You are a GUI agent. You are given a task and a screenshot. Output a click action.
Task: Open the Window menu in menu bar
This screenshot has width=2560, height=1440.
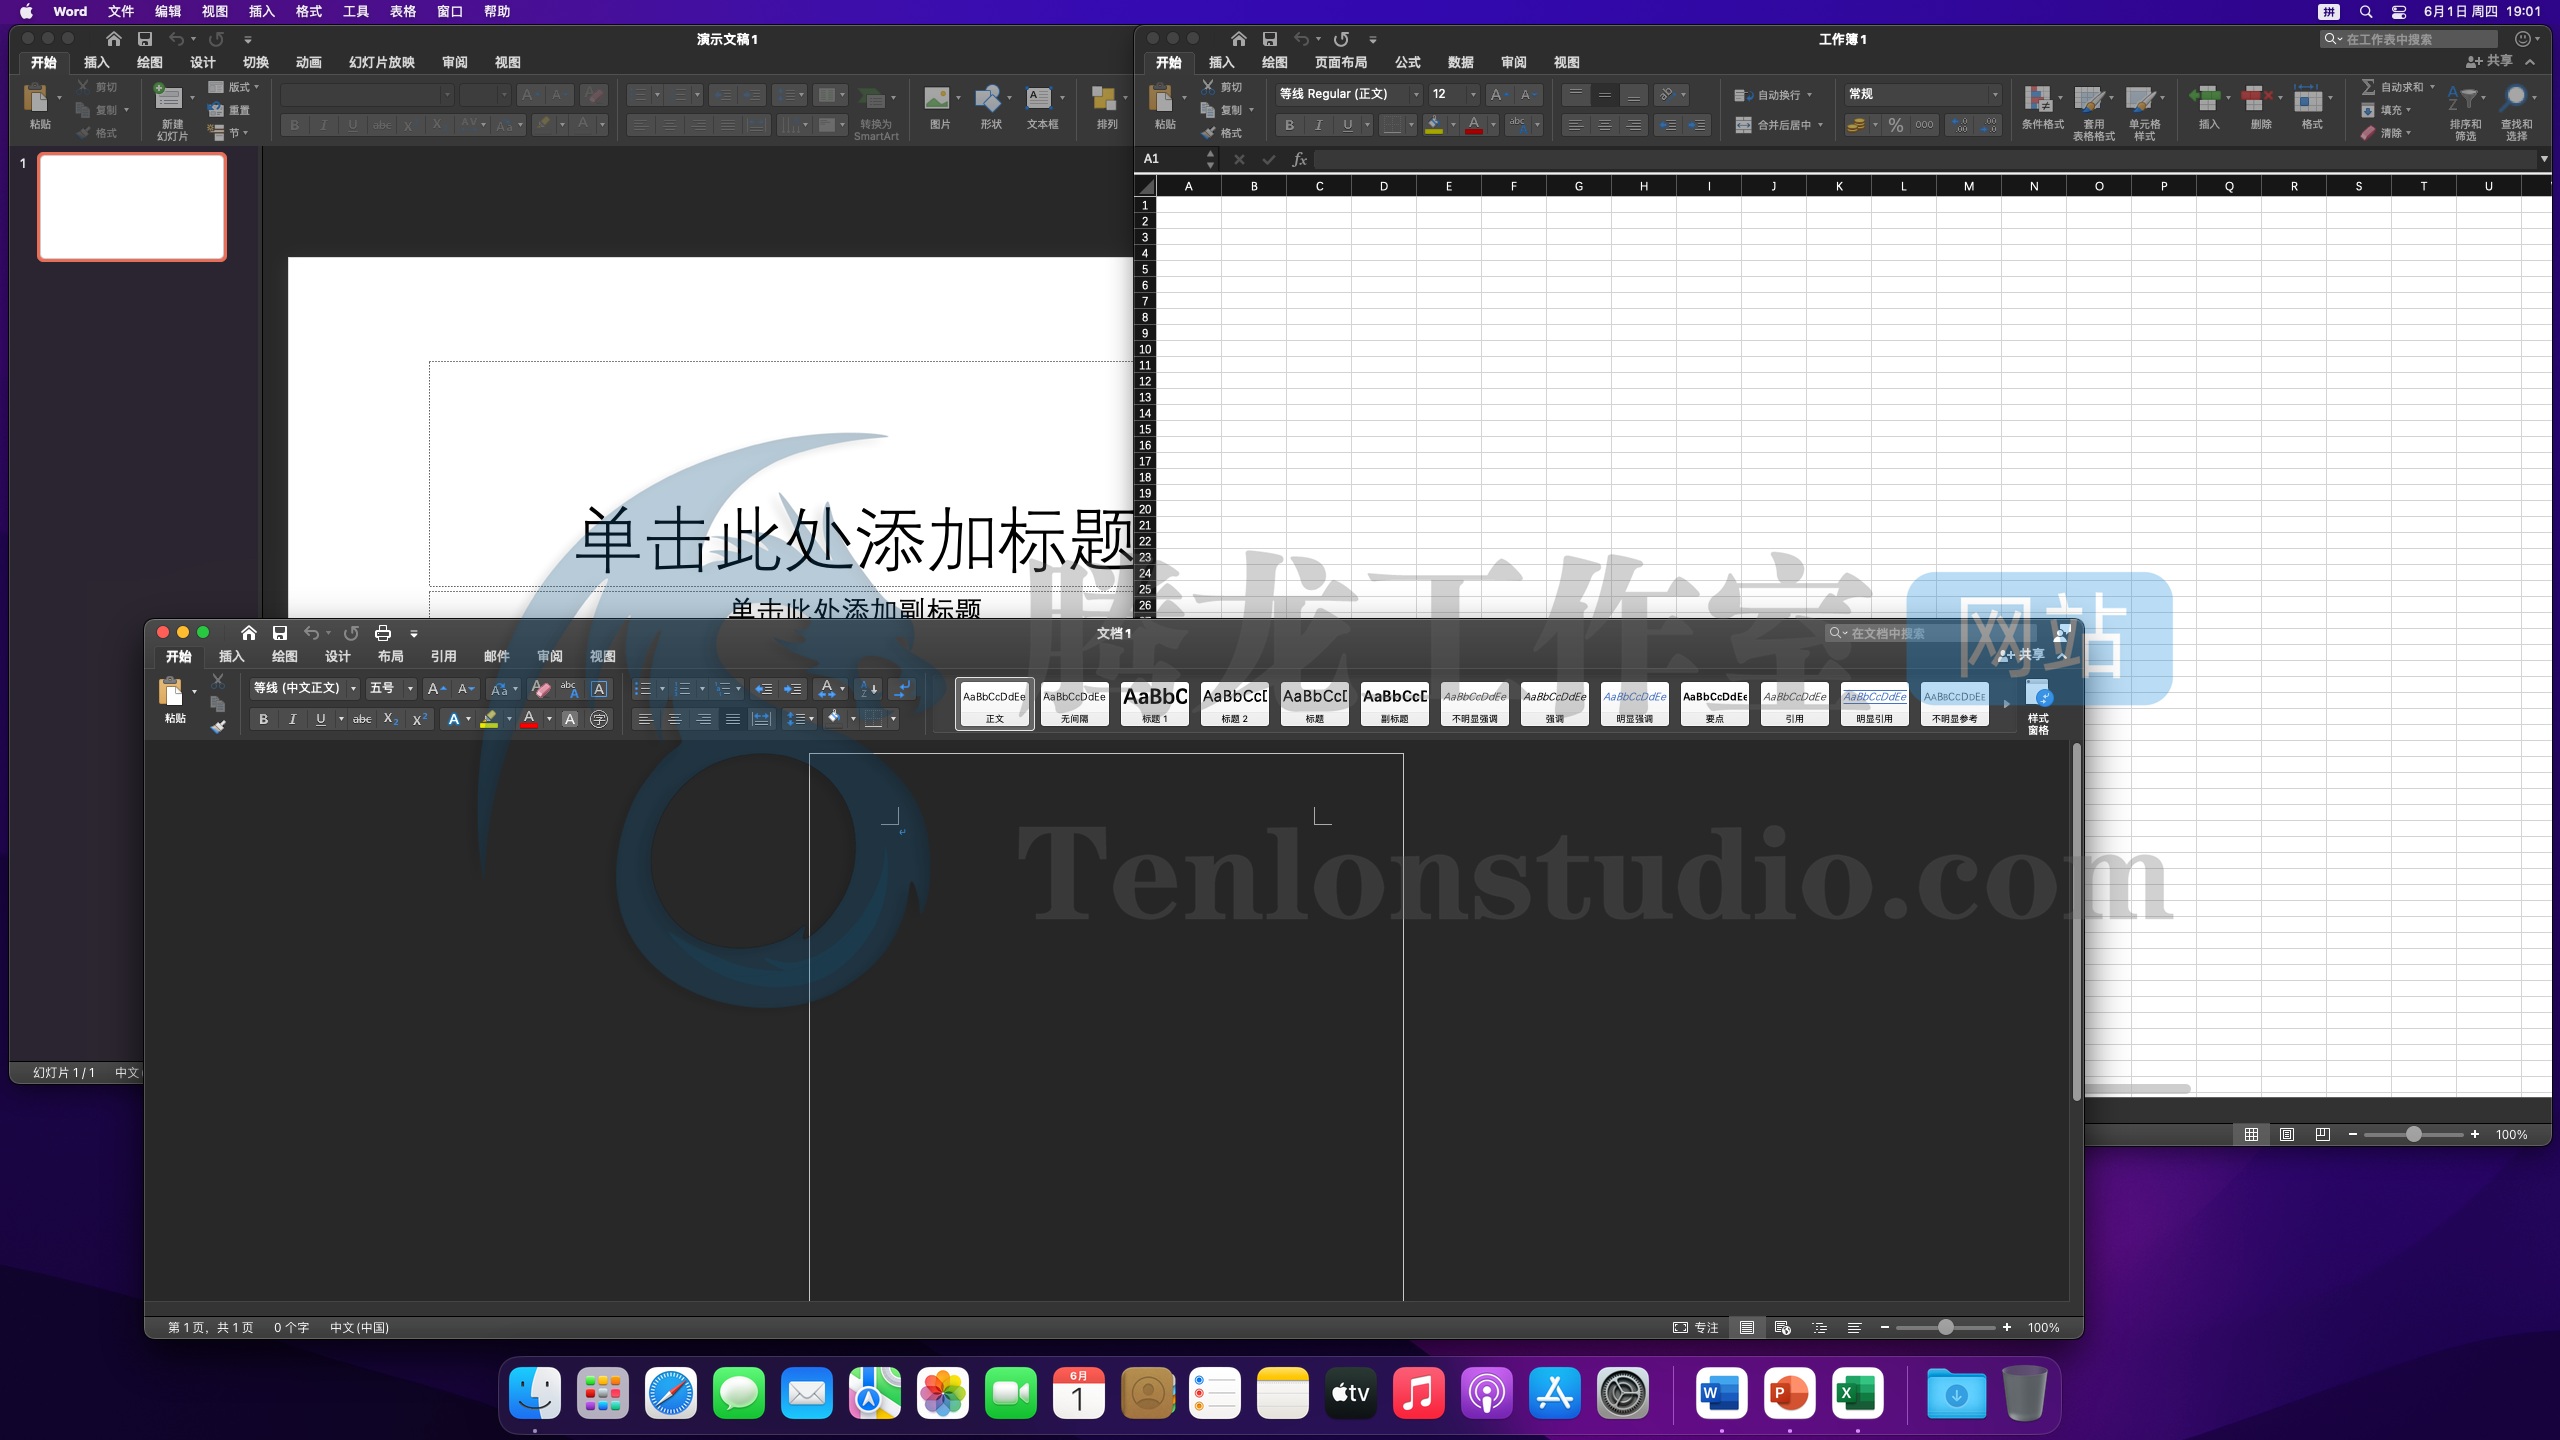click(450, 12)
